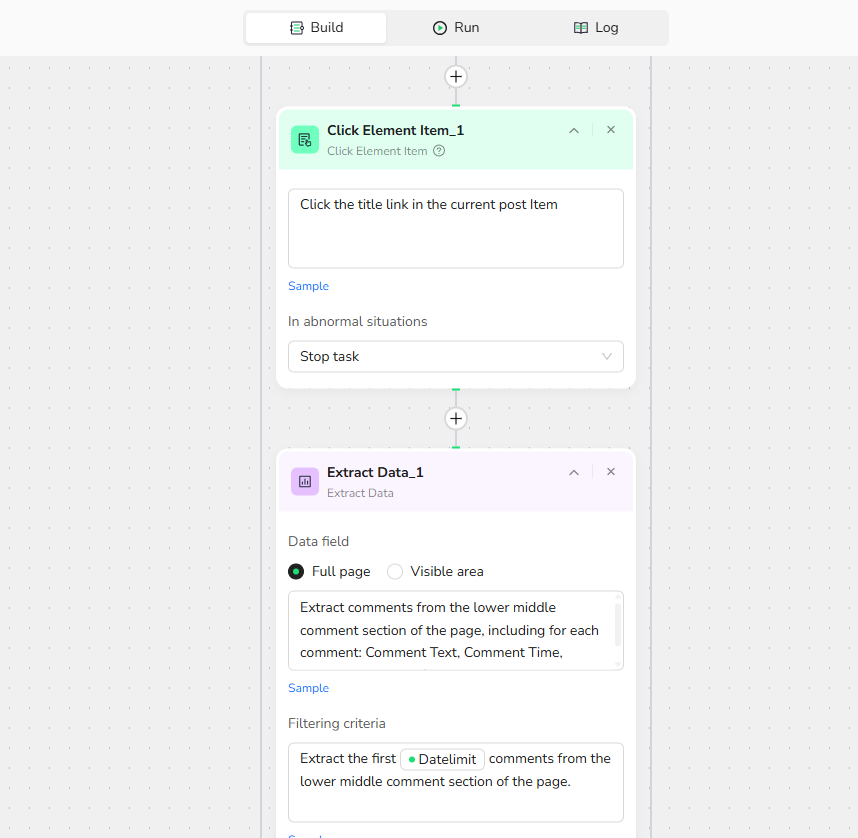This screenshot has height=838, width=858.
Task: Collapse the Click Element Item_1 card
Action: coord(574,130)
